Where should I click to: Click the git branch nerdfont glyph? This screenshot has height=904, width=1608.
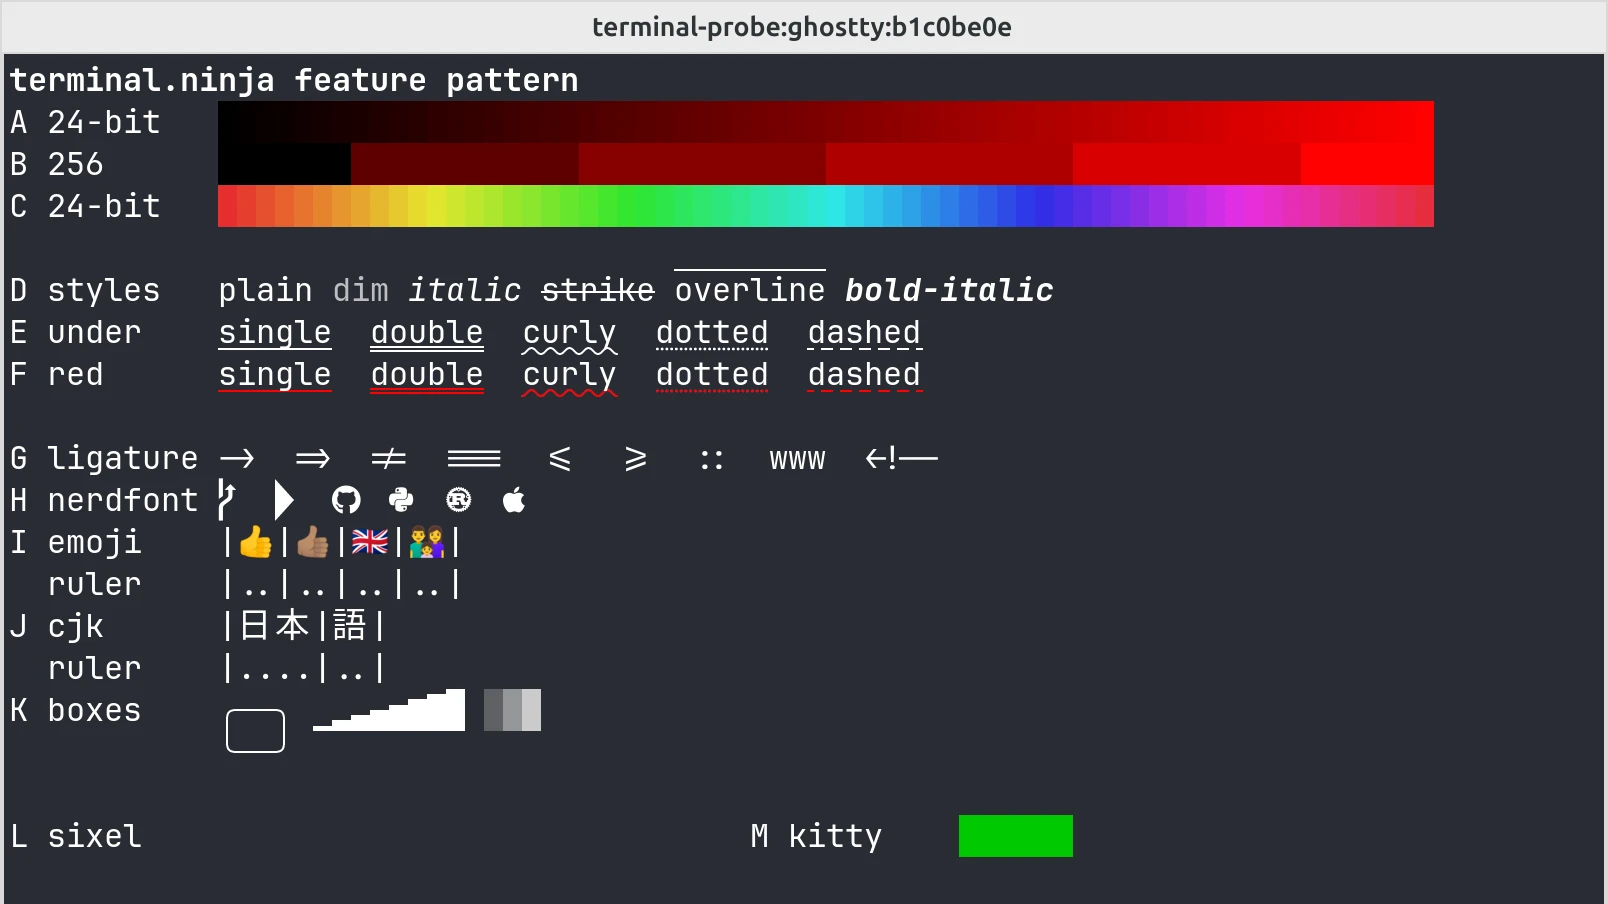click(227, 499)
